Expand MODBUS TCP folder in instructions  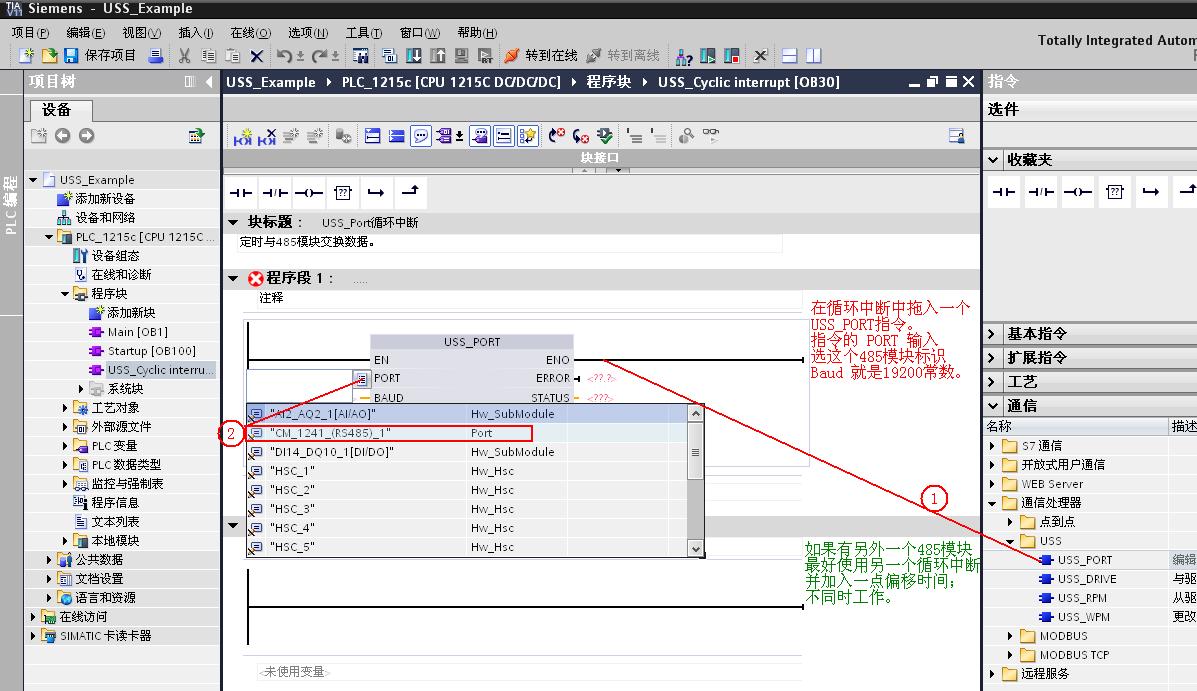pyautogui.click(x=1010, y=655)
